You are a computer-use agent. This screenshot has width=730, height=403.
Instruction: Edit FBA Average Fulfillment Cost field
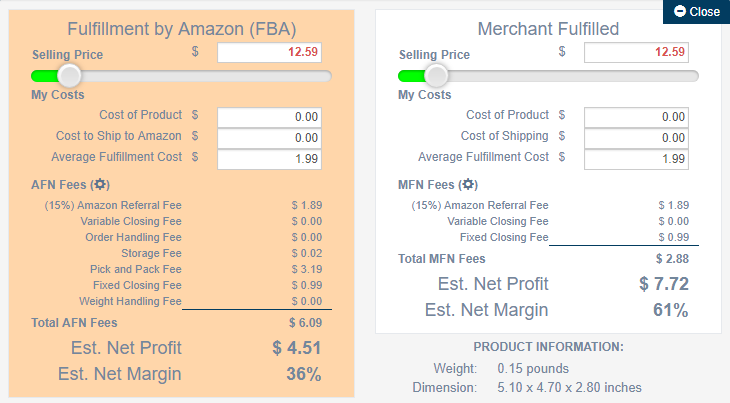coord(269,159)
